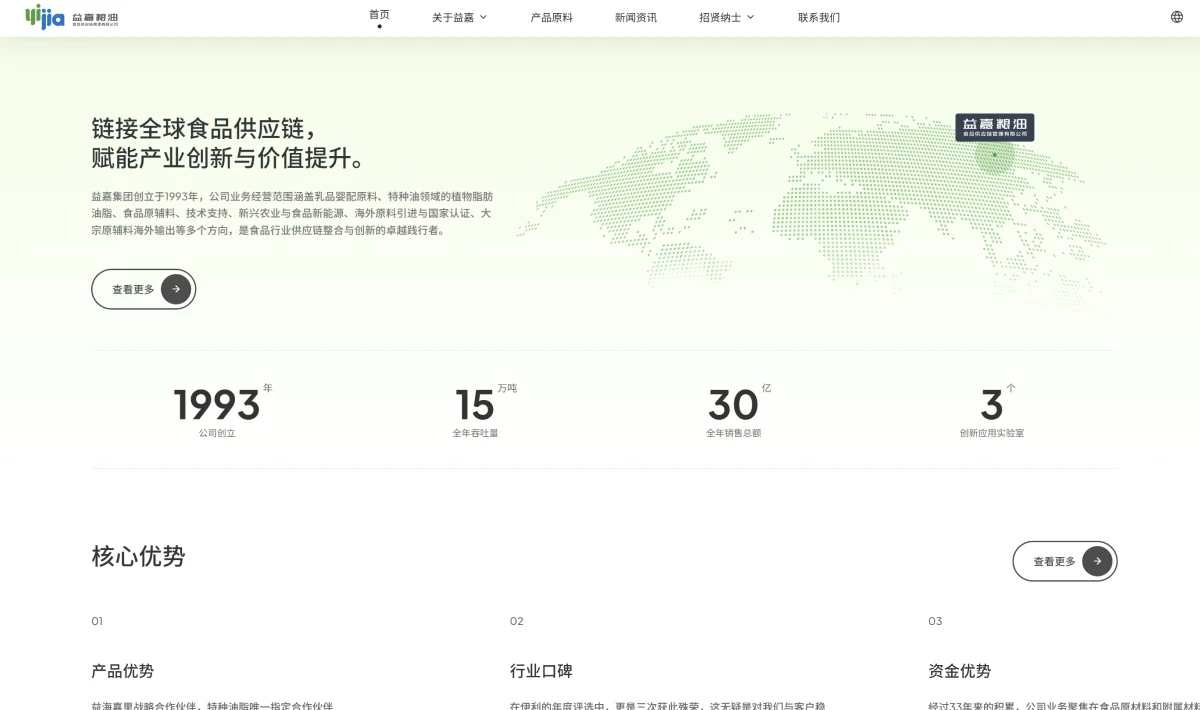Click the 核心优势 section heading
Image resolution: width=1200 pixels, height=710 pixels.
[x=138, y=557]
